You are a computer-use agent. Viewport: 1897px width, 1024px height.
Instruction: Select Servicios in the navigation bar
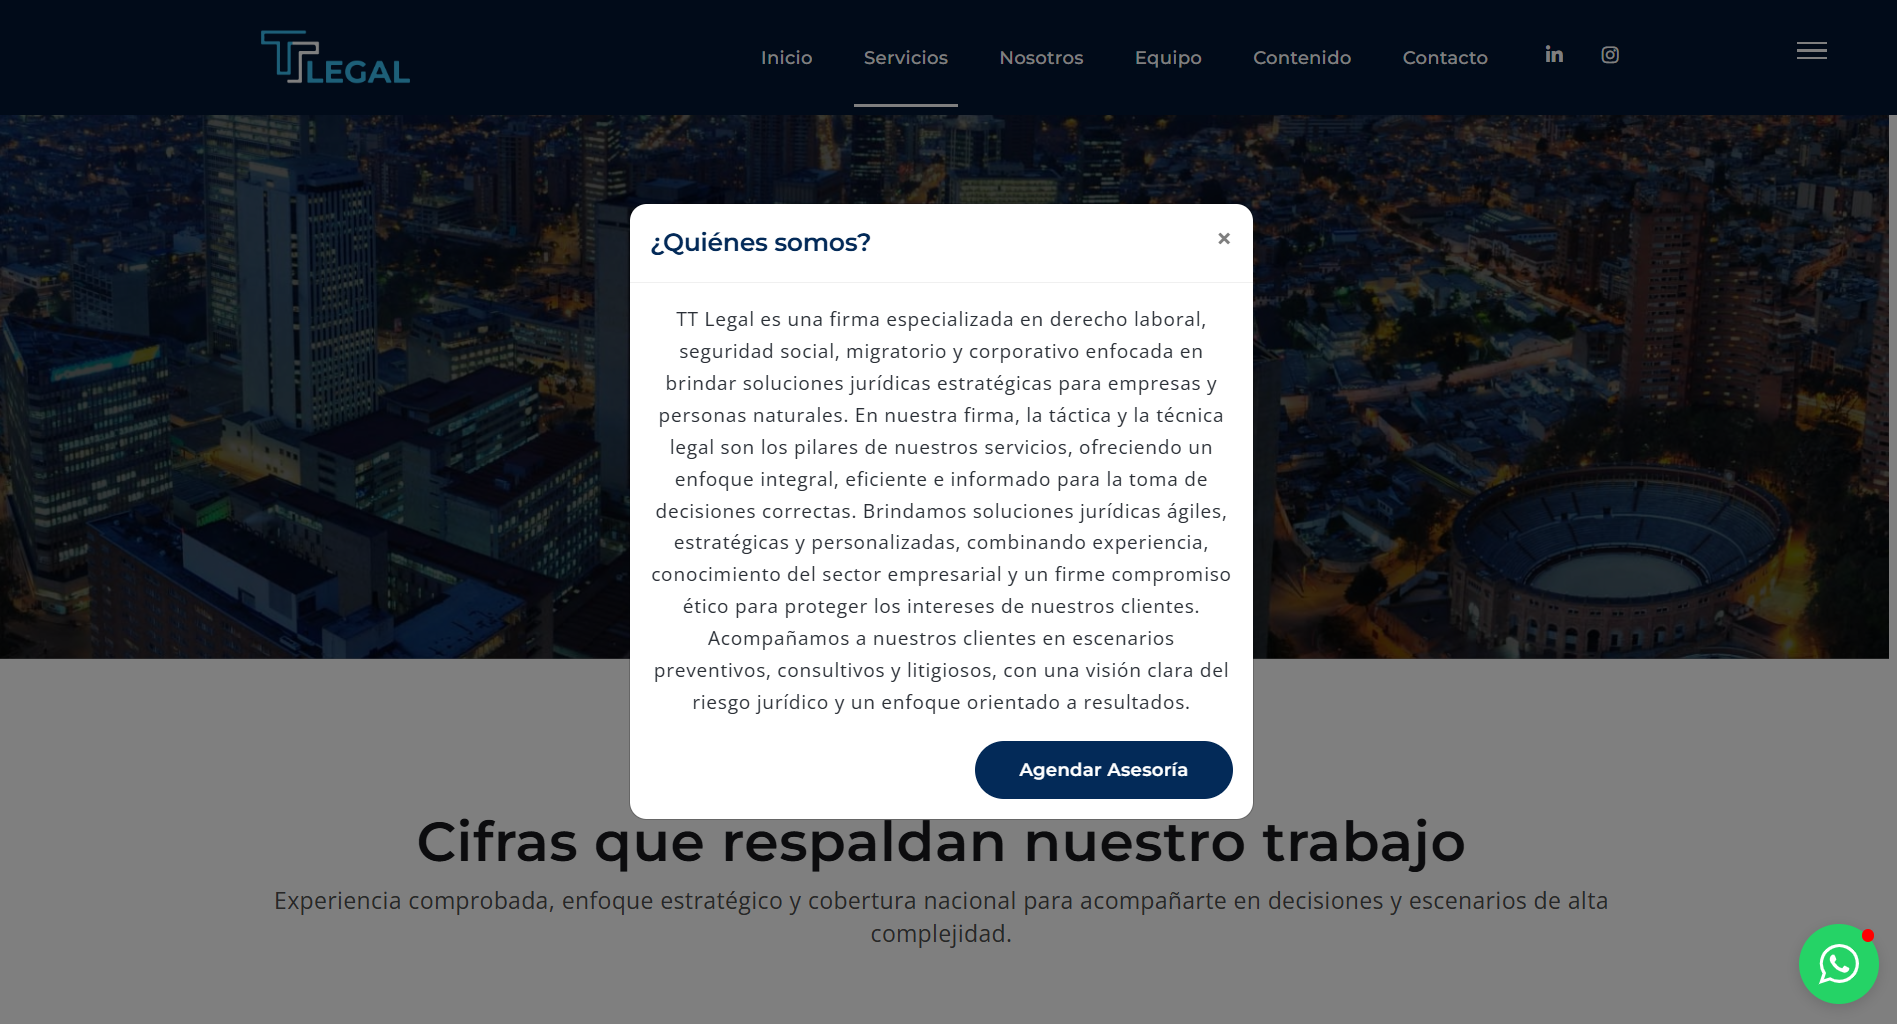pyautogui.click(x=905, y=58)
